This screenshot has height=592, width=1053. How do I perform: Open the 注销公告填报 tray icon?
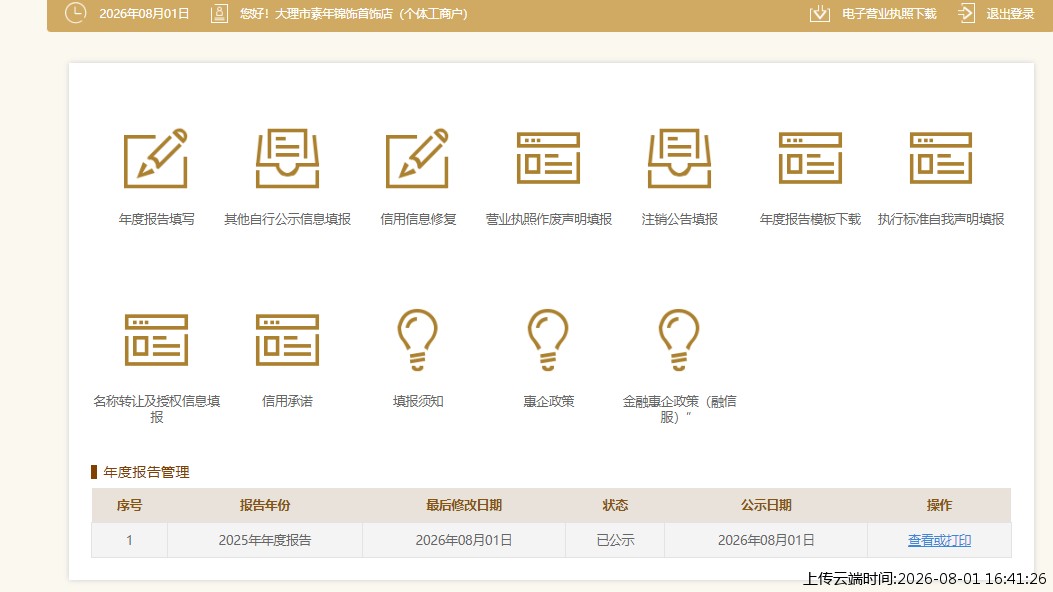[x=679, y=158]
